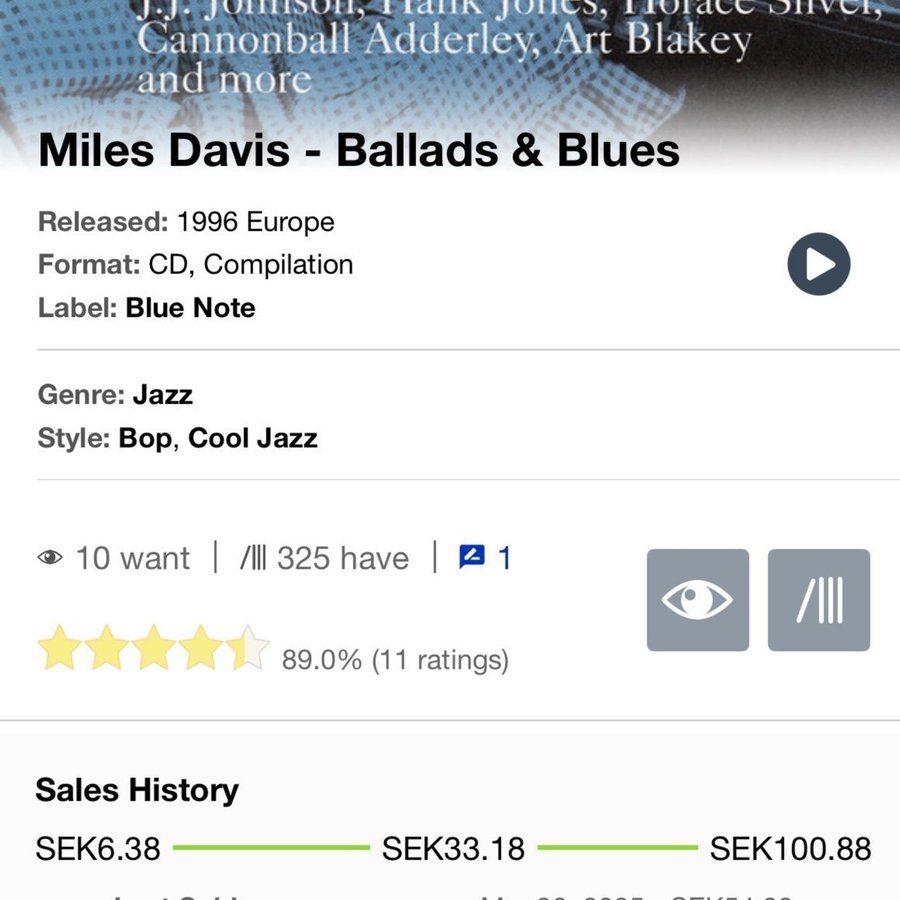View the highest sale price SEK100.88
Image resolution: width=900 pixels, height=900 pixels.
pos(790,849)
